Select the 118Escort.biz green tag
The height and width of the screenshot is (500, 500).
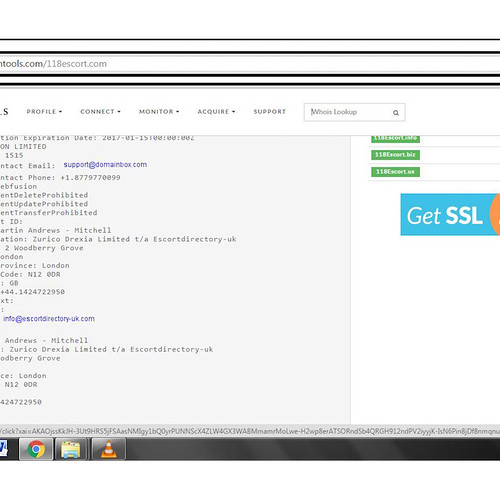(x=395, y=155)
